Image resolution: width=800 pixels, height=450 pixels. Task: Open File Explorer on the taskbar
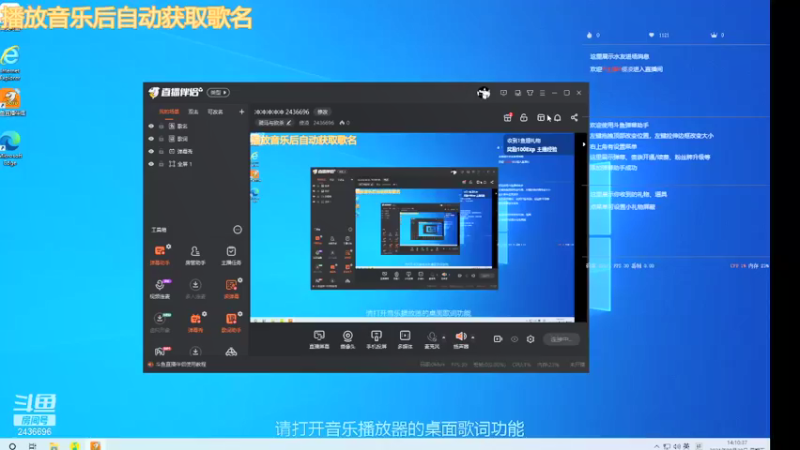(54, 446)
